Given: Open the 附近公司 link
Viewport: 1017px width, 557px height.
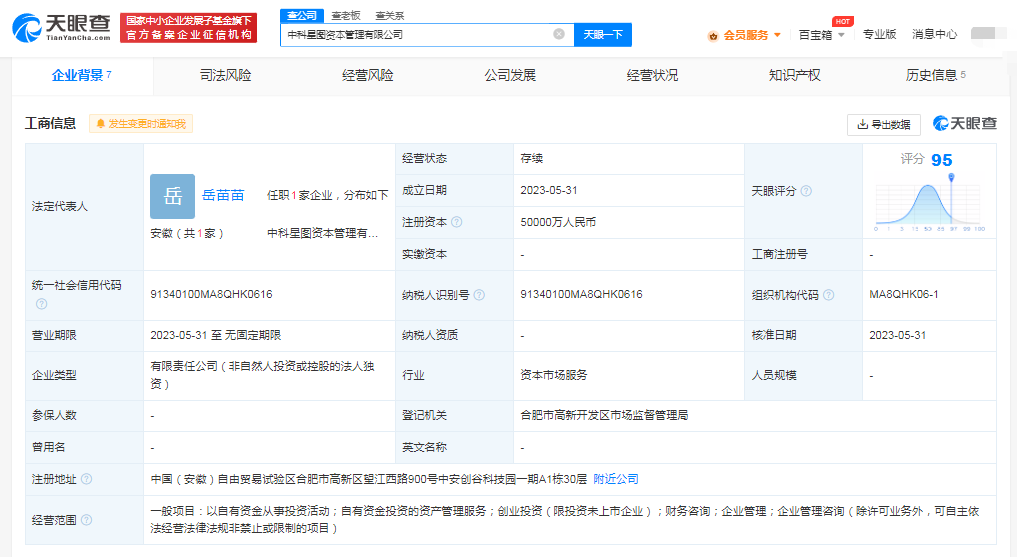Looking at the screenshot, I should pos(616,479).
